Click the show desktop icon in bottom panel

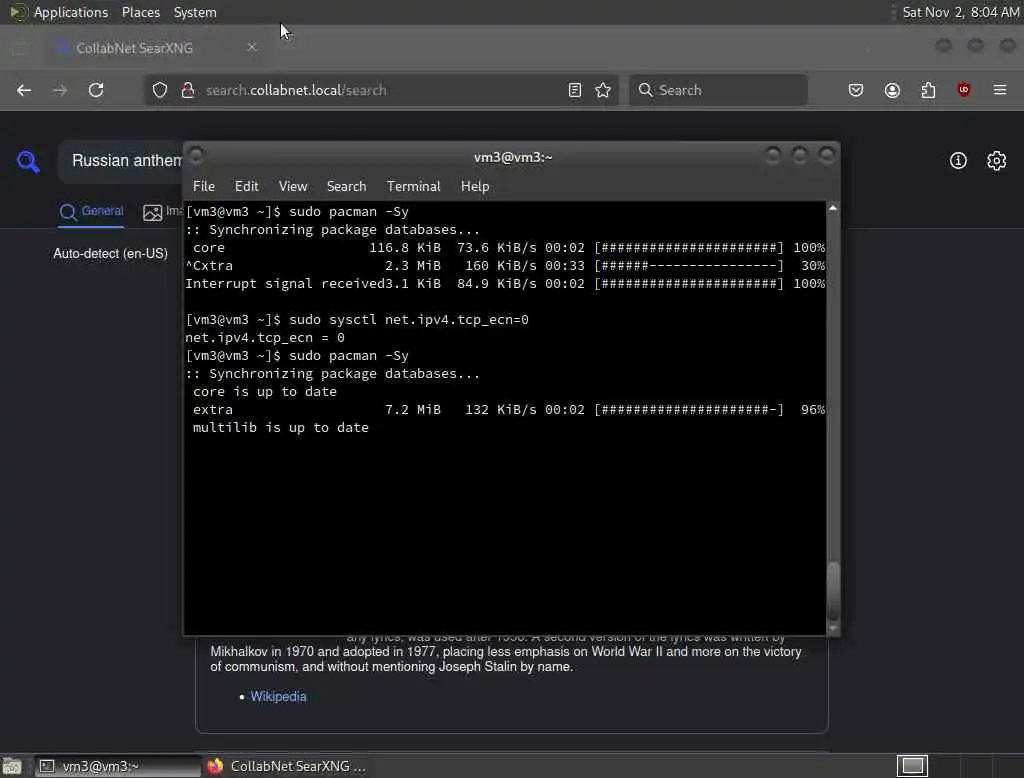click(12, 766)
